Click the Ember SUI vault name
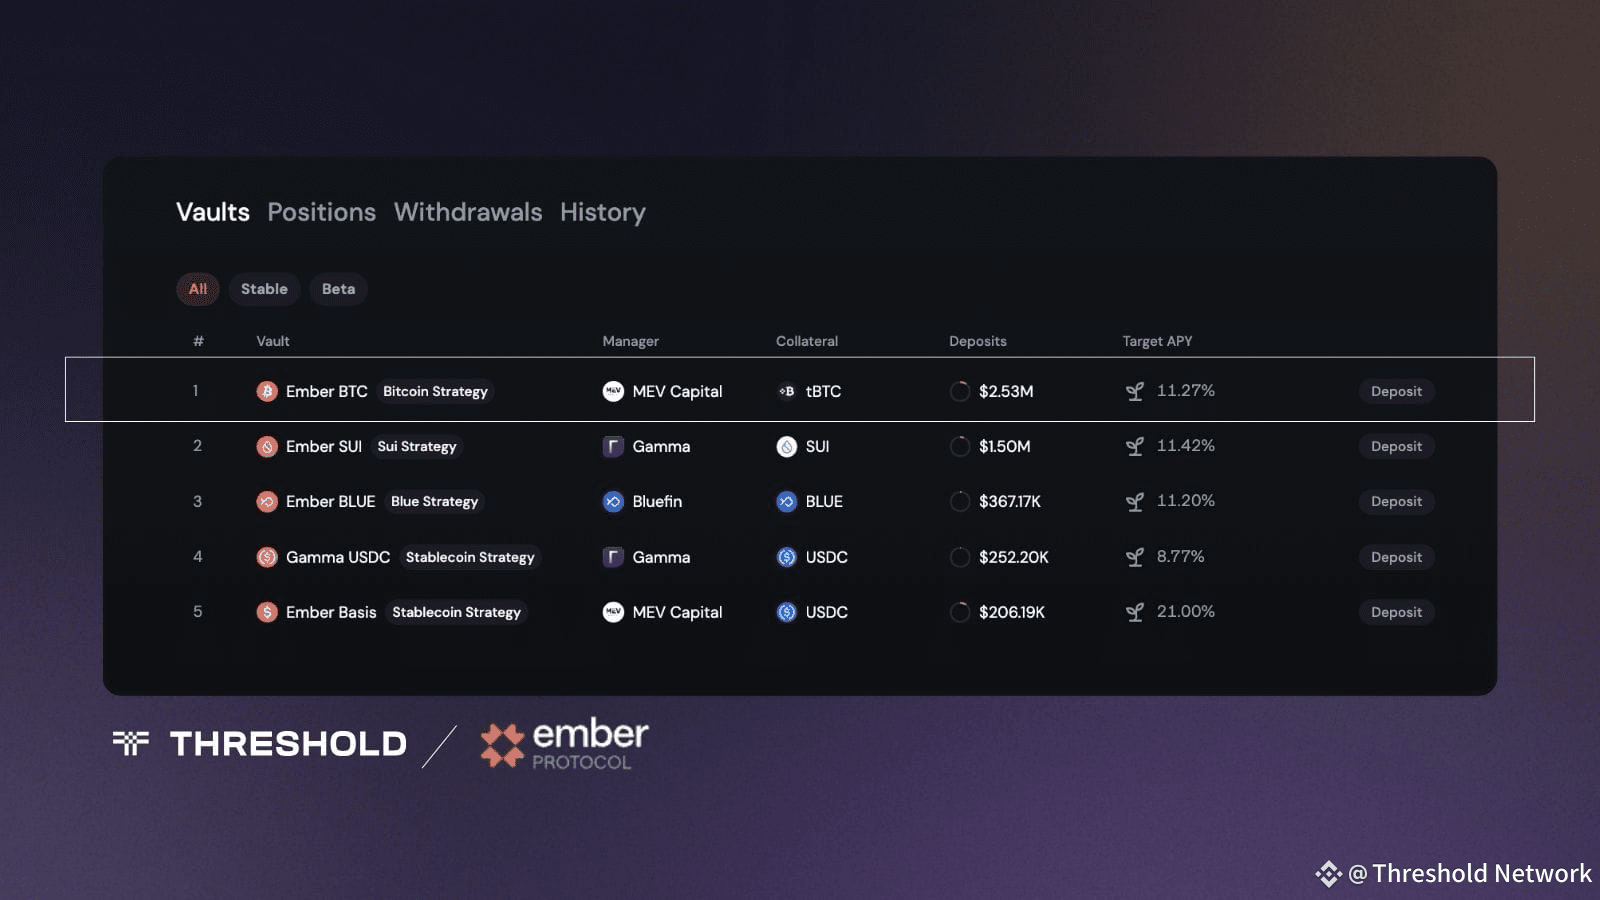Viewport: 1600px width, 900px height. pyautogui.click(x=324, y=446)
